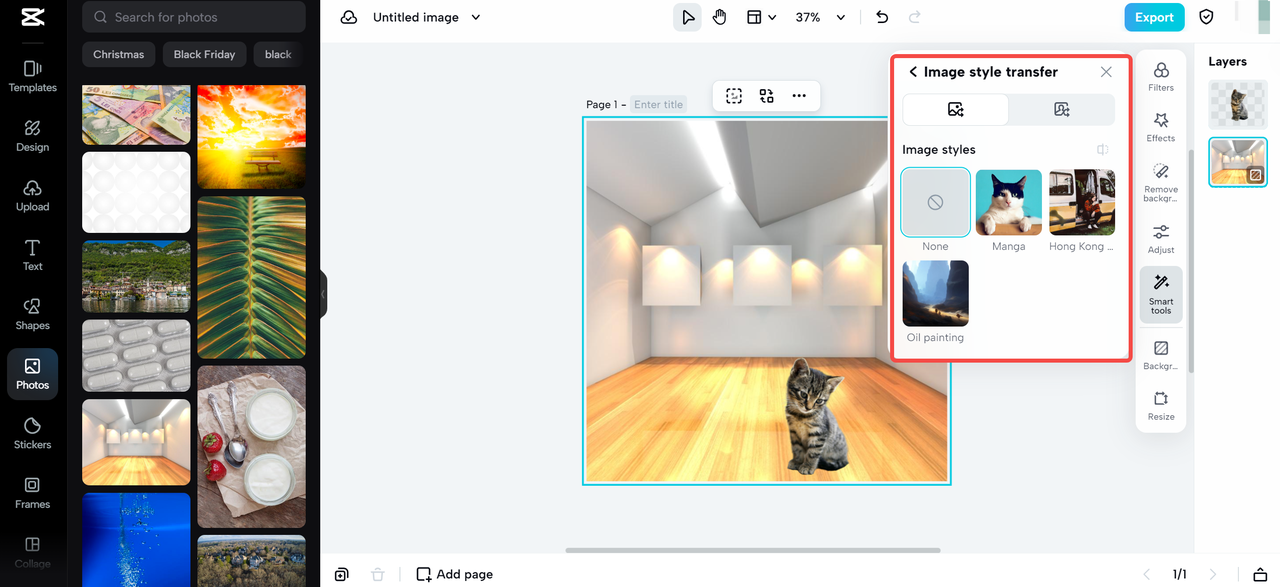Viewport: 1280px width, 587px height.
Task: Redo the last action
Action: pyautogui.click(x=914, y=17)
